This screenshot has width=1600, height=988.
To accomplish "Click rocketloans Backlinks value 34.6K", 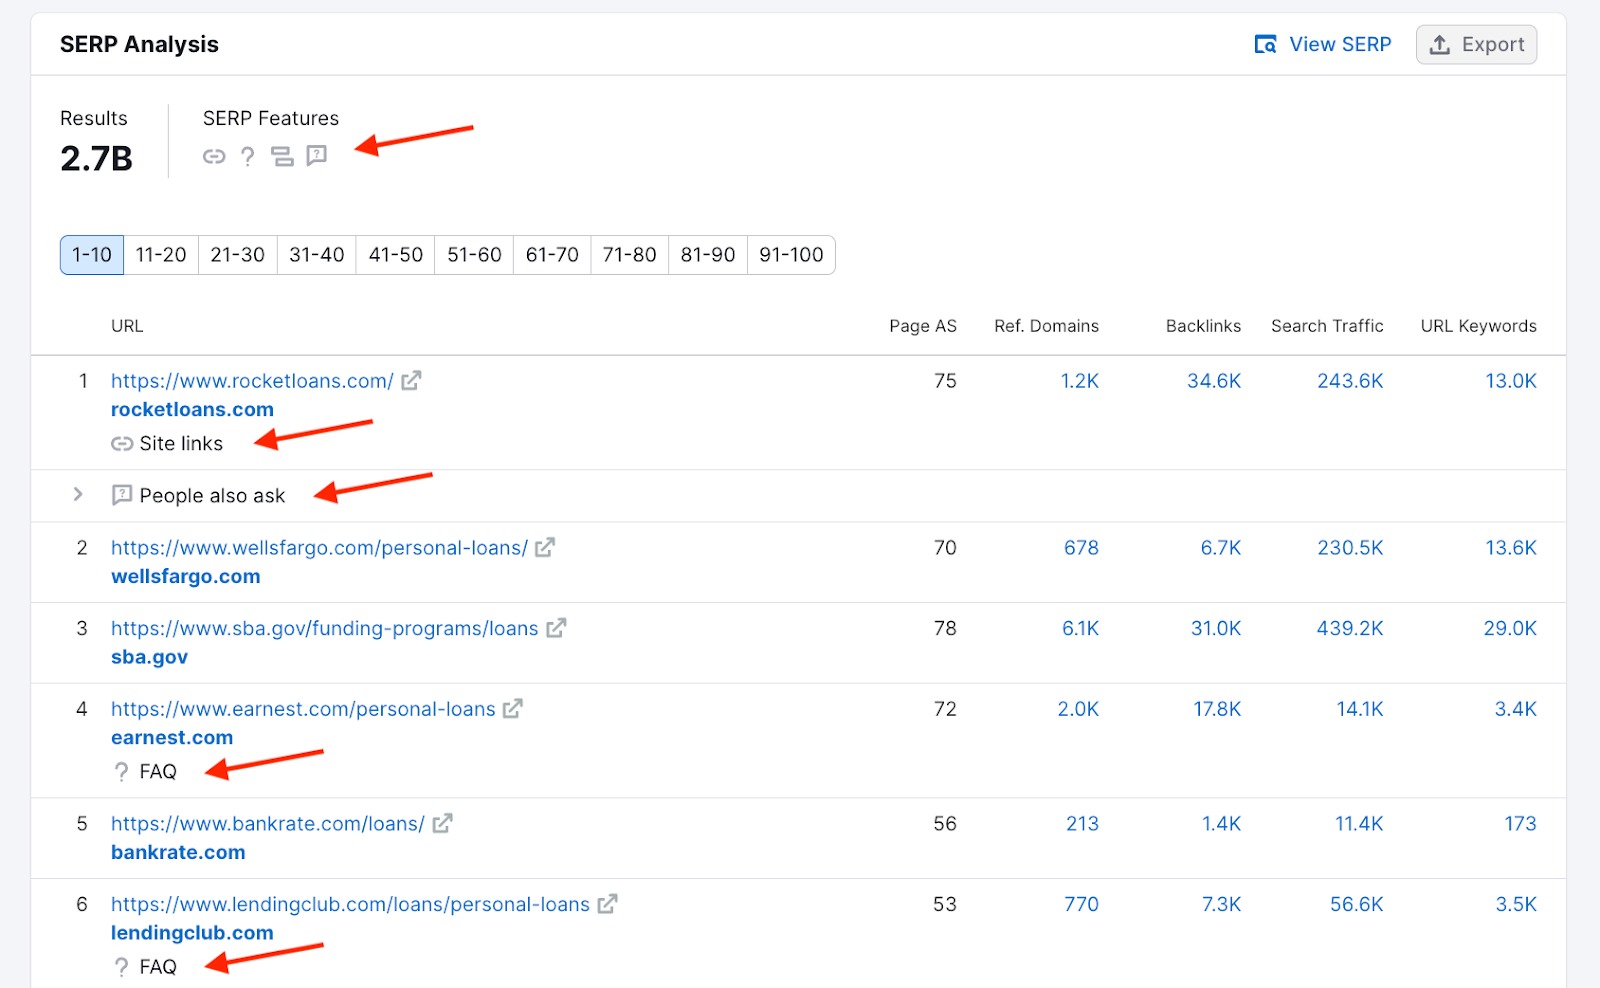I will click(1214, 381).
